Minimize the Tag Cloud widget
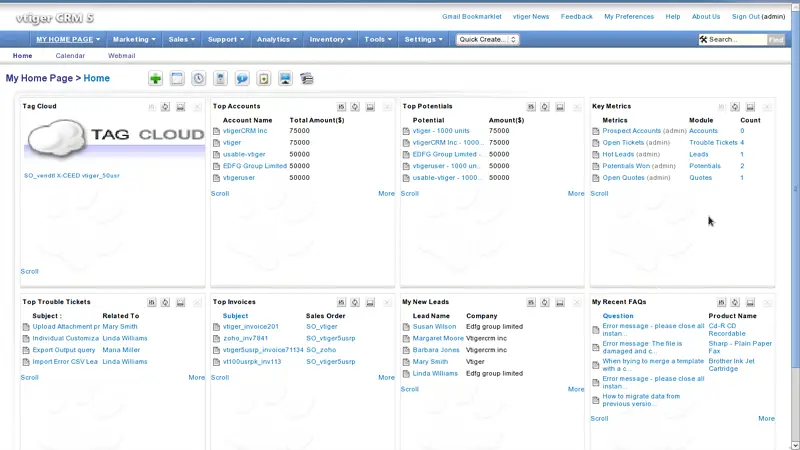 point(181,107)
